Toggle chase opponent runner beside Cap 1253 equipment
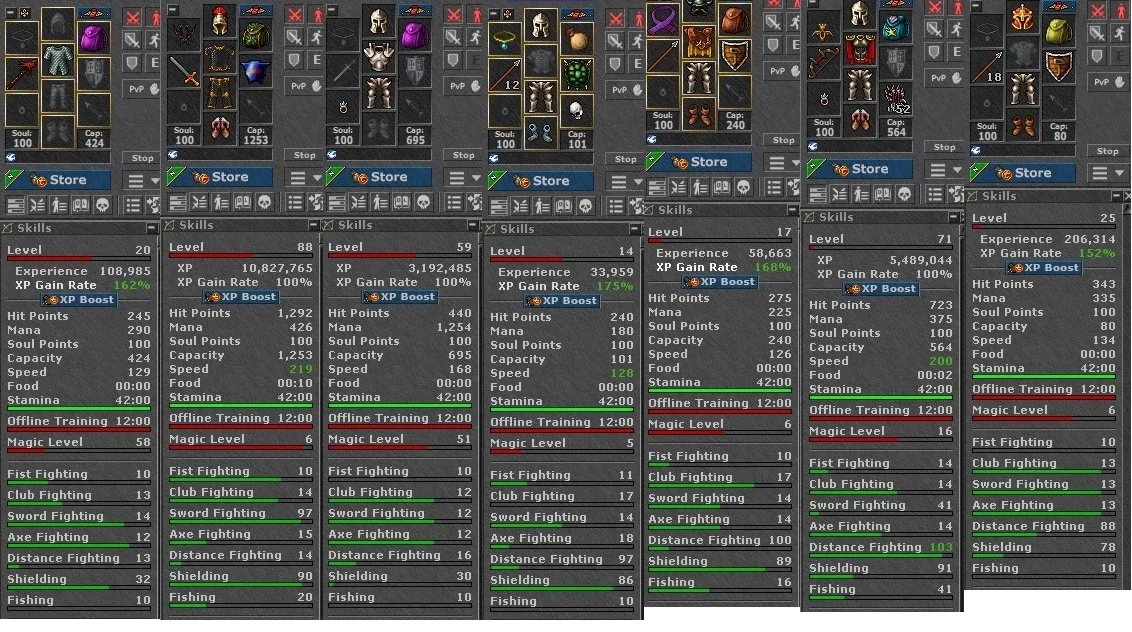The height and width of the screenshot is (632, 1132). (x=316, y=37)
